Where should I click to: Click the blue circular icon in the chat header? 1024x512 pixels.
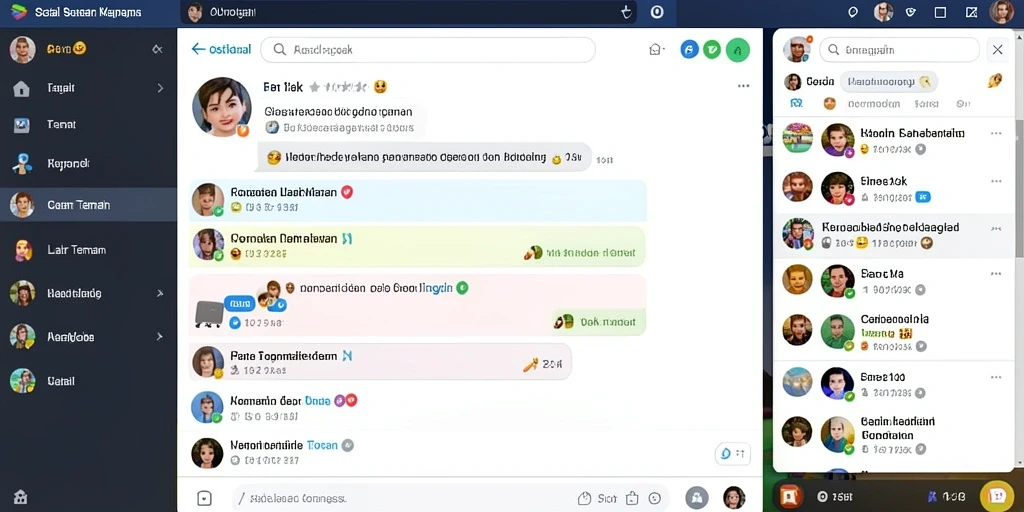click(690, 49)
